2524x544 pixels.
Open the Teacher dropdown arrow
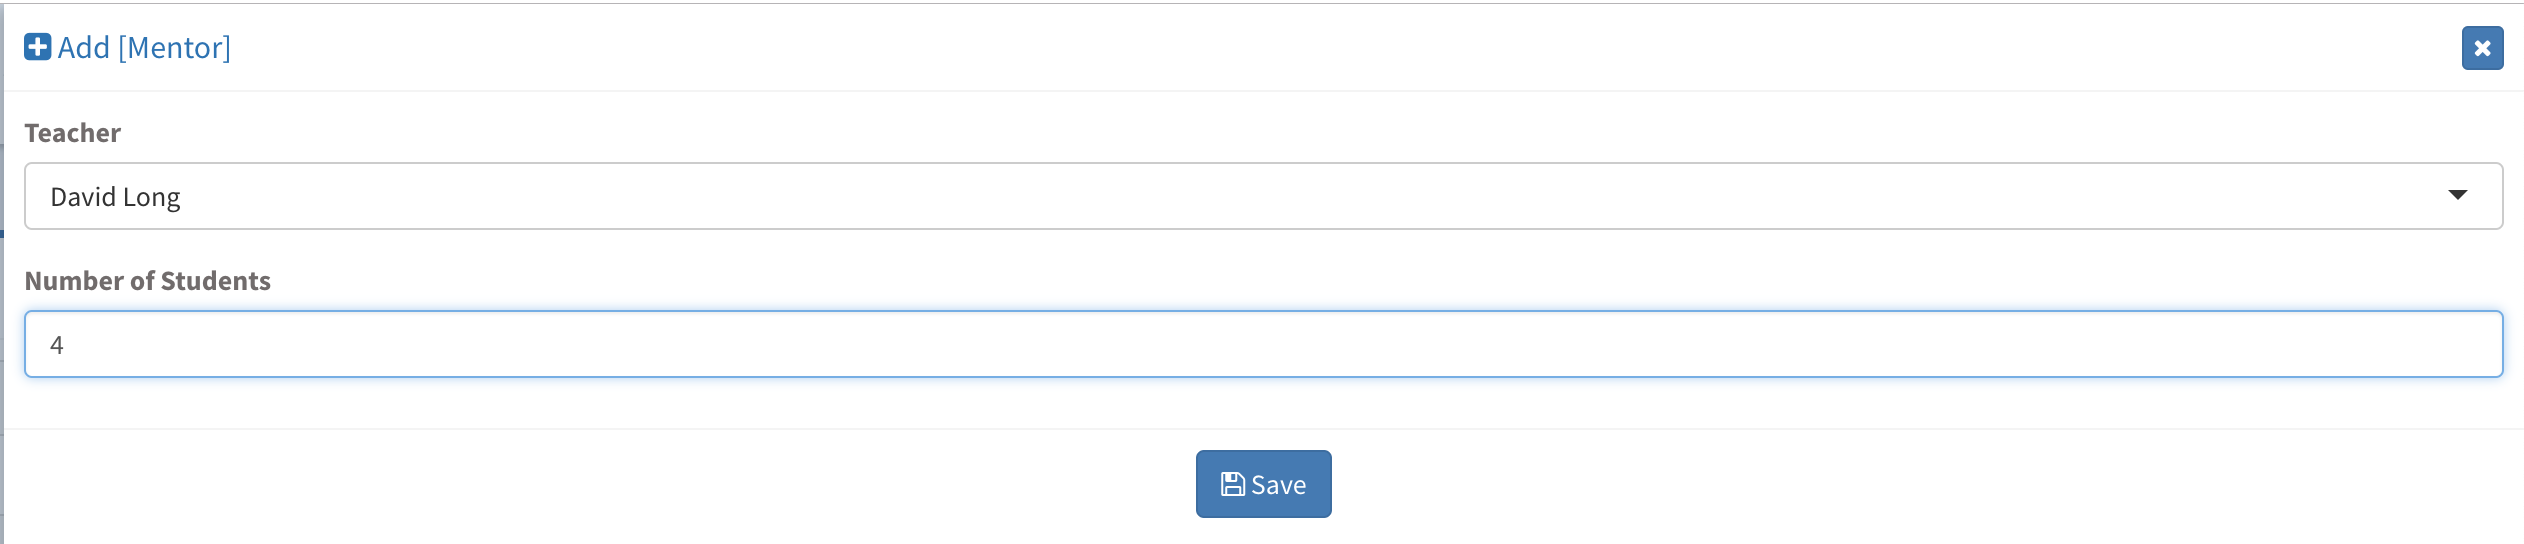pos(2457,195)
